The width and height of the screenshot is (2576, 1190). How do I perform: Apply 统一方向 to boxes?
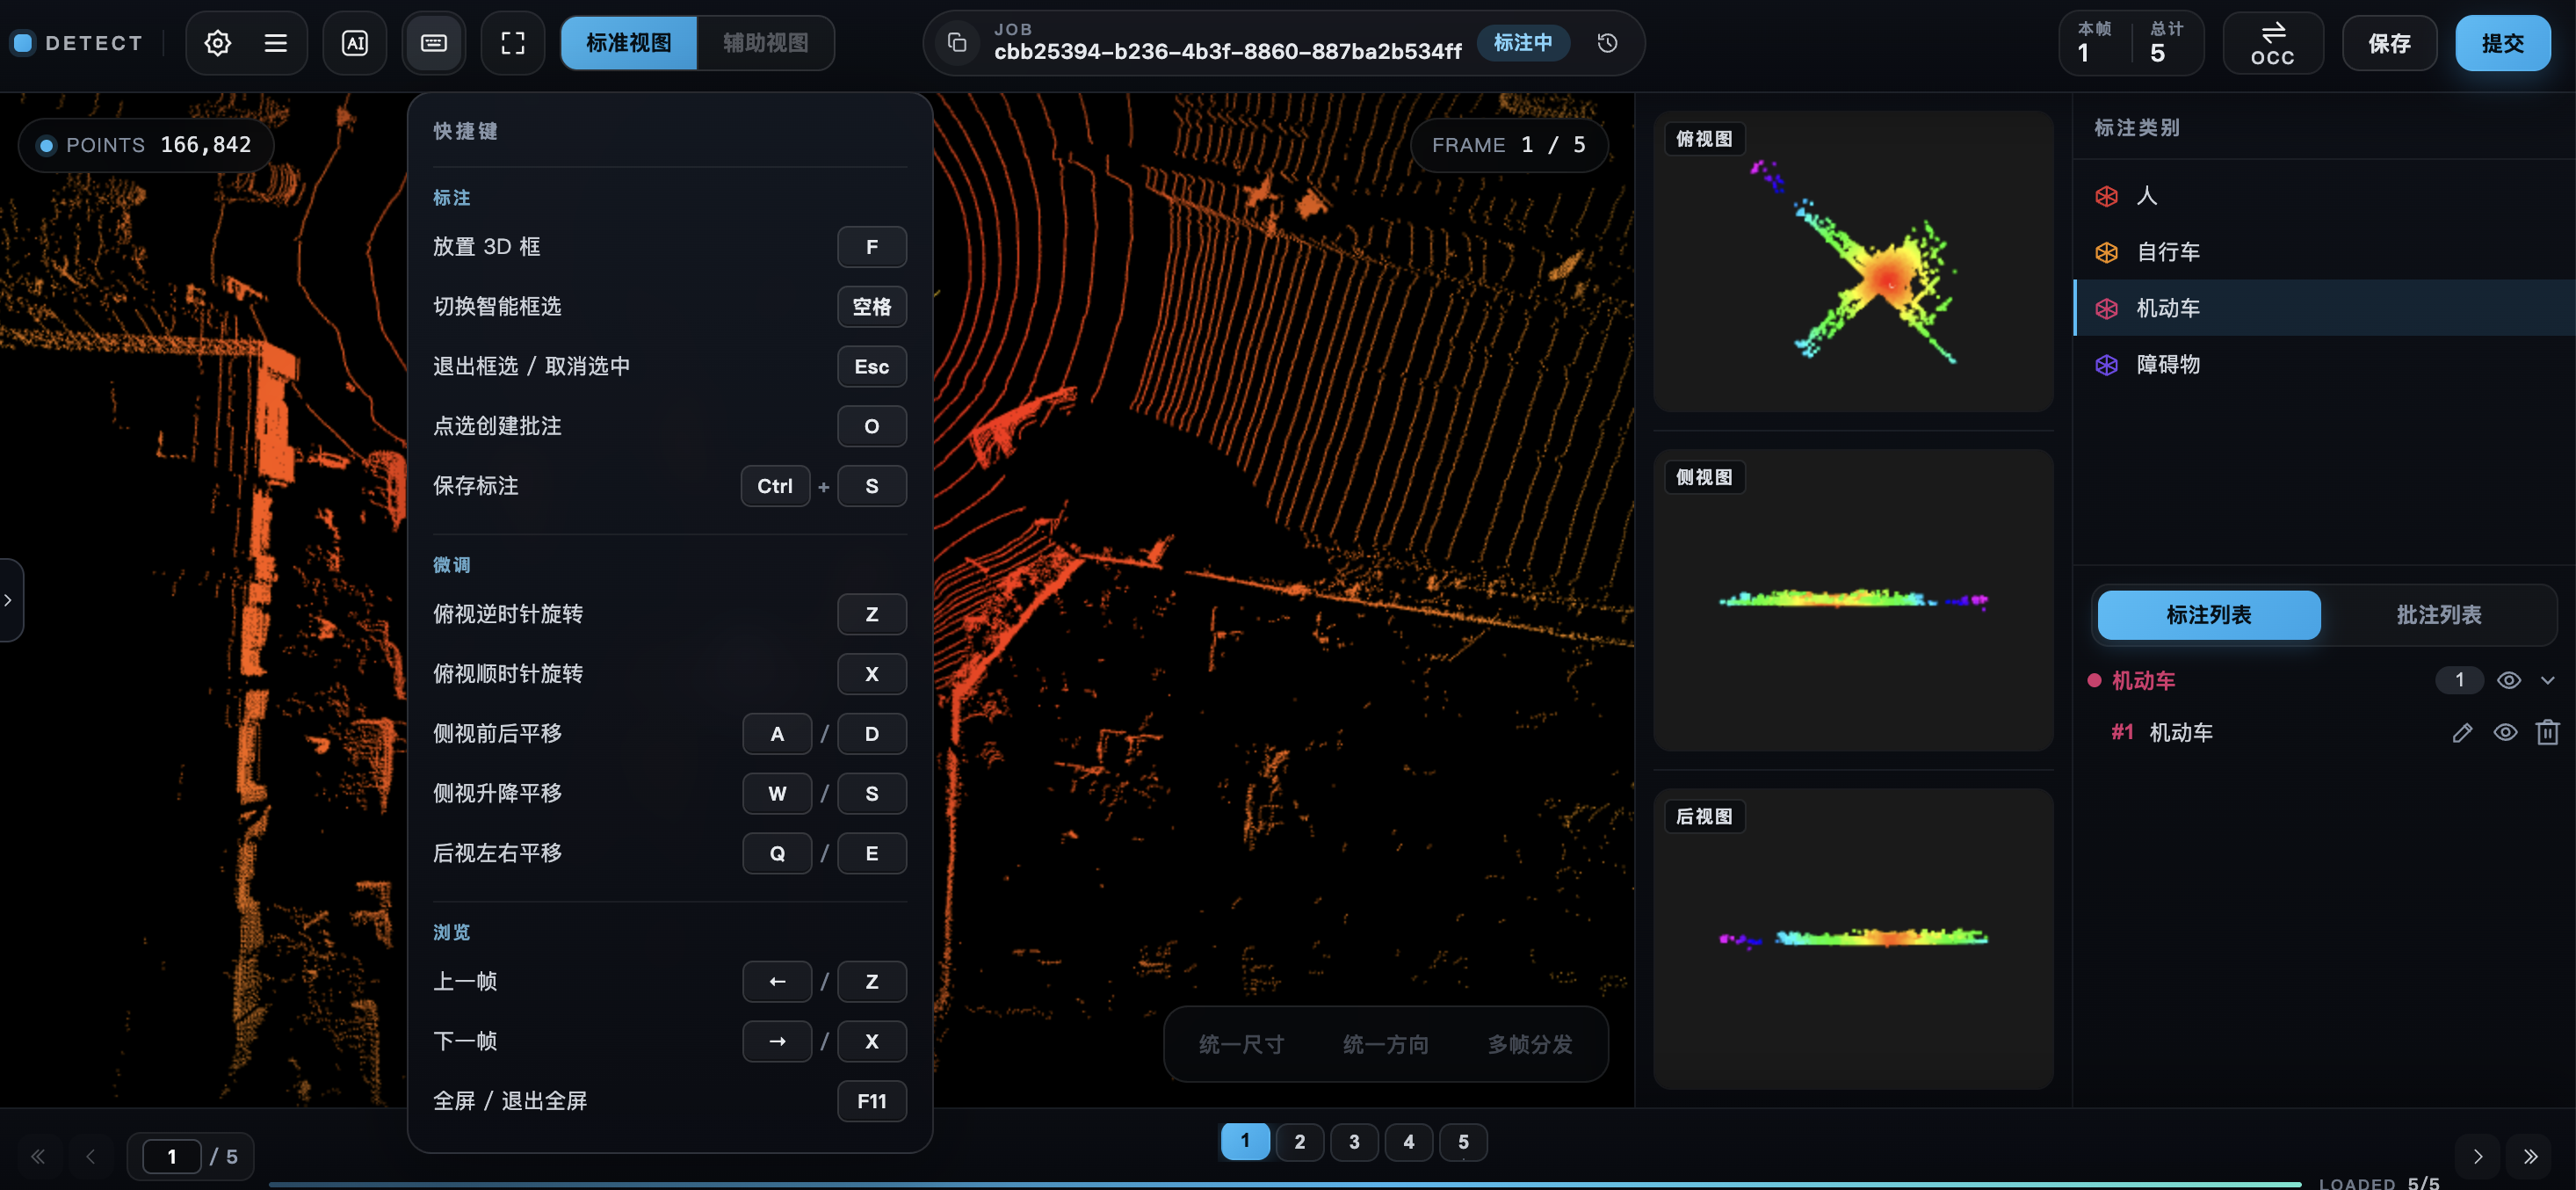coord(1385,1045)
